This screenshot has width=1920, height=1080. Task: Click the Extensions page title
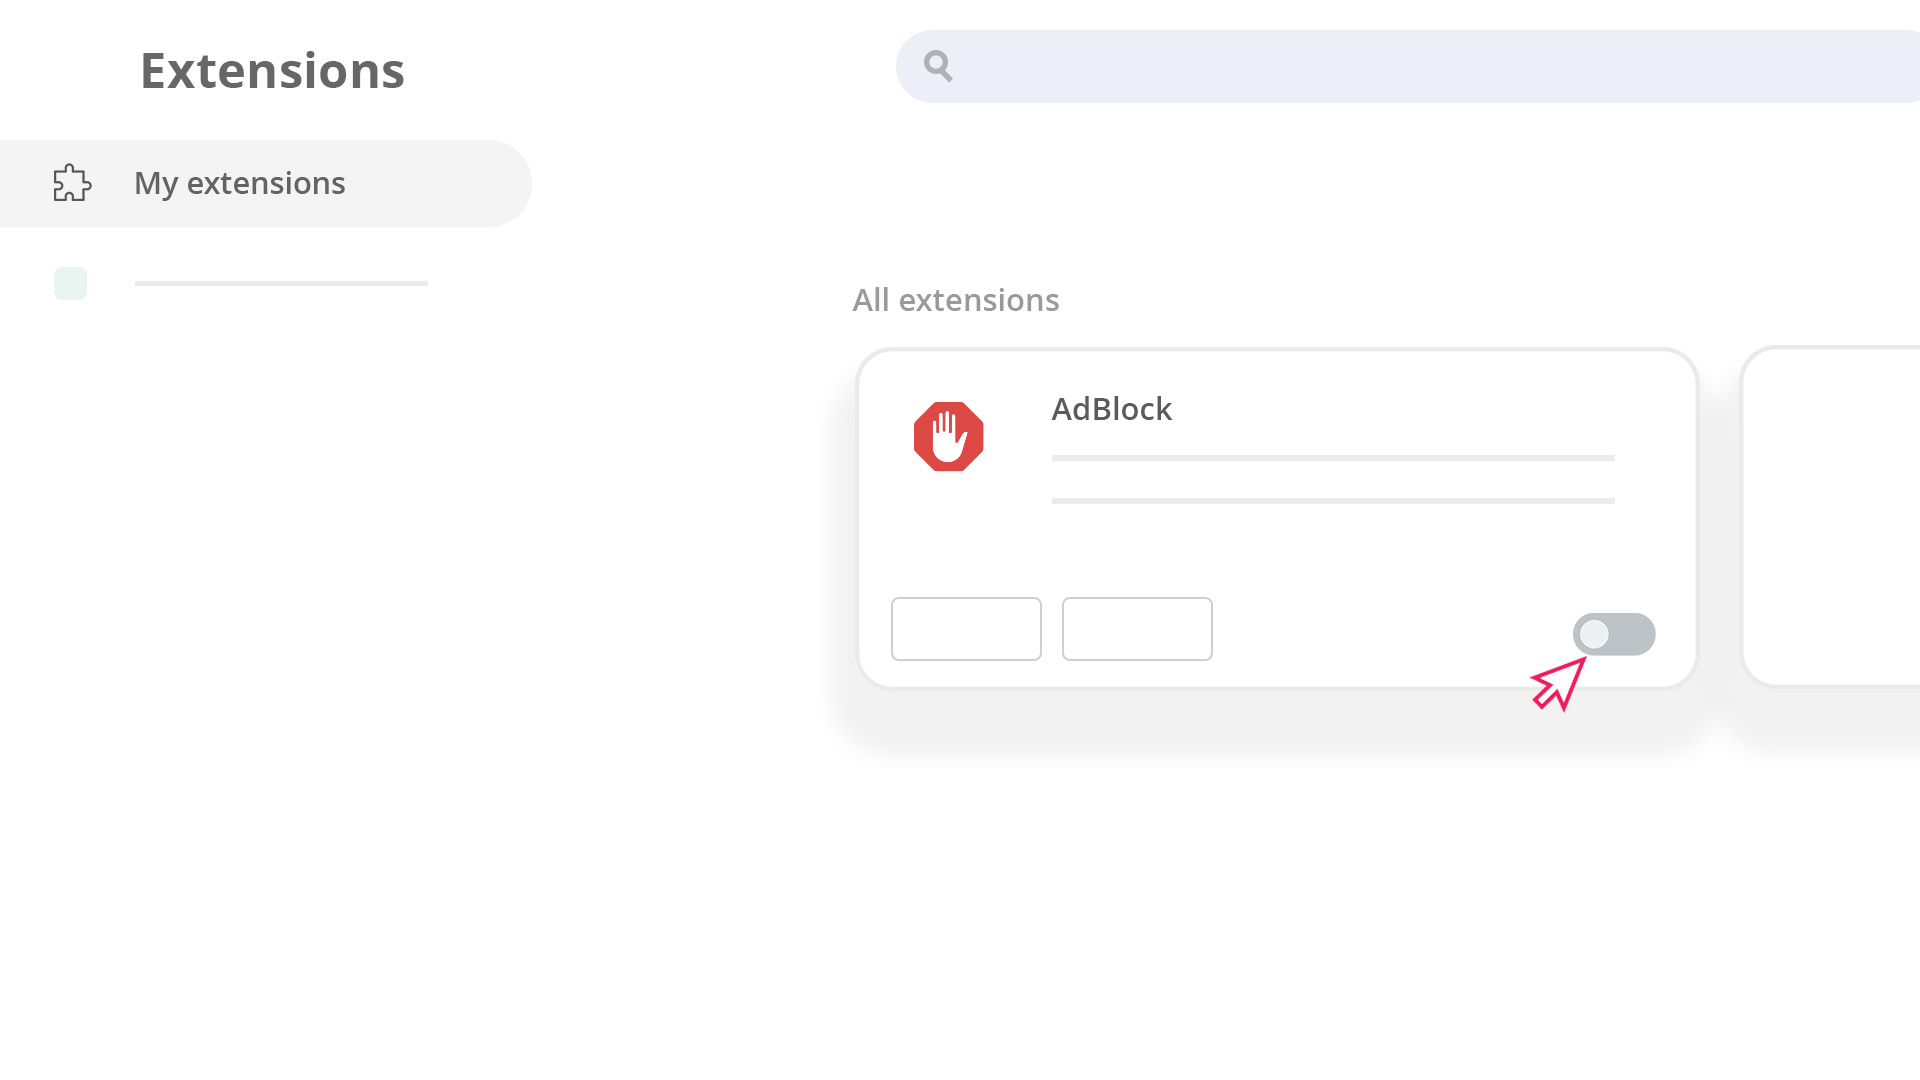pyautogui.click(x=272, y=71)
